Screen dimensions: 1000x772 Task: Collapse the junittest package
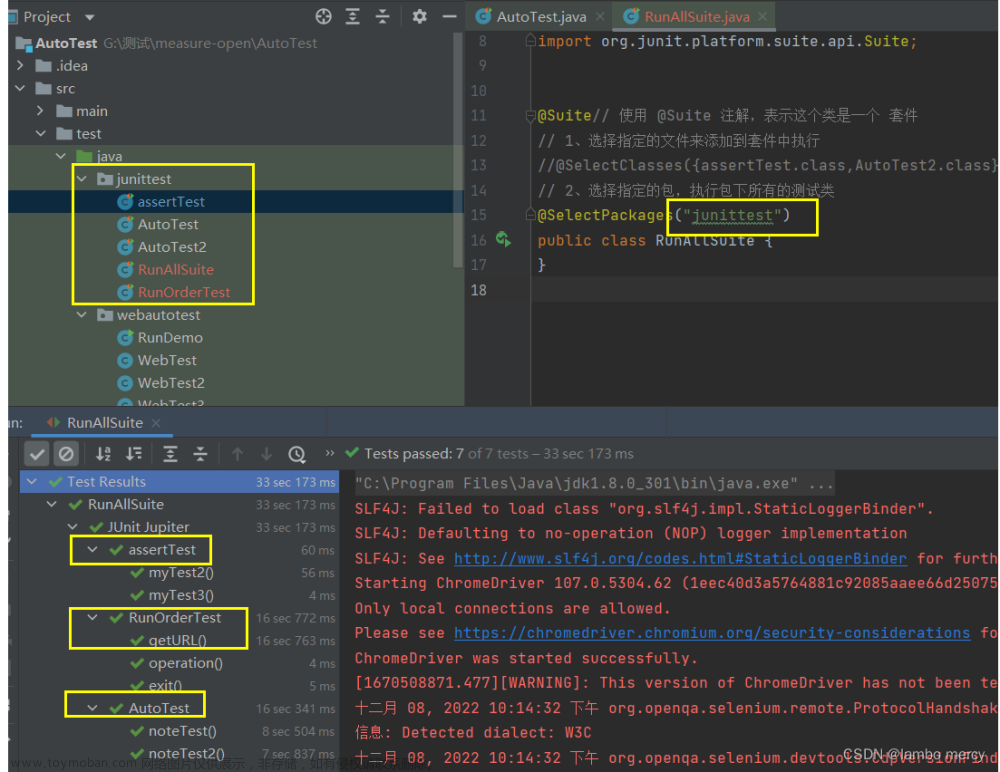tap(82, 179)
